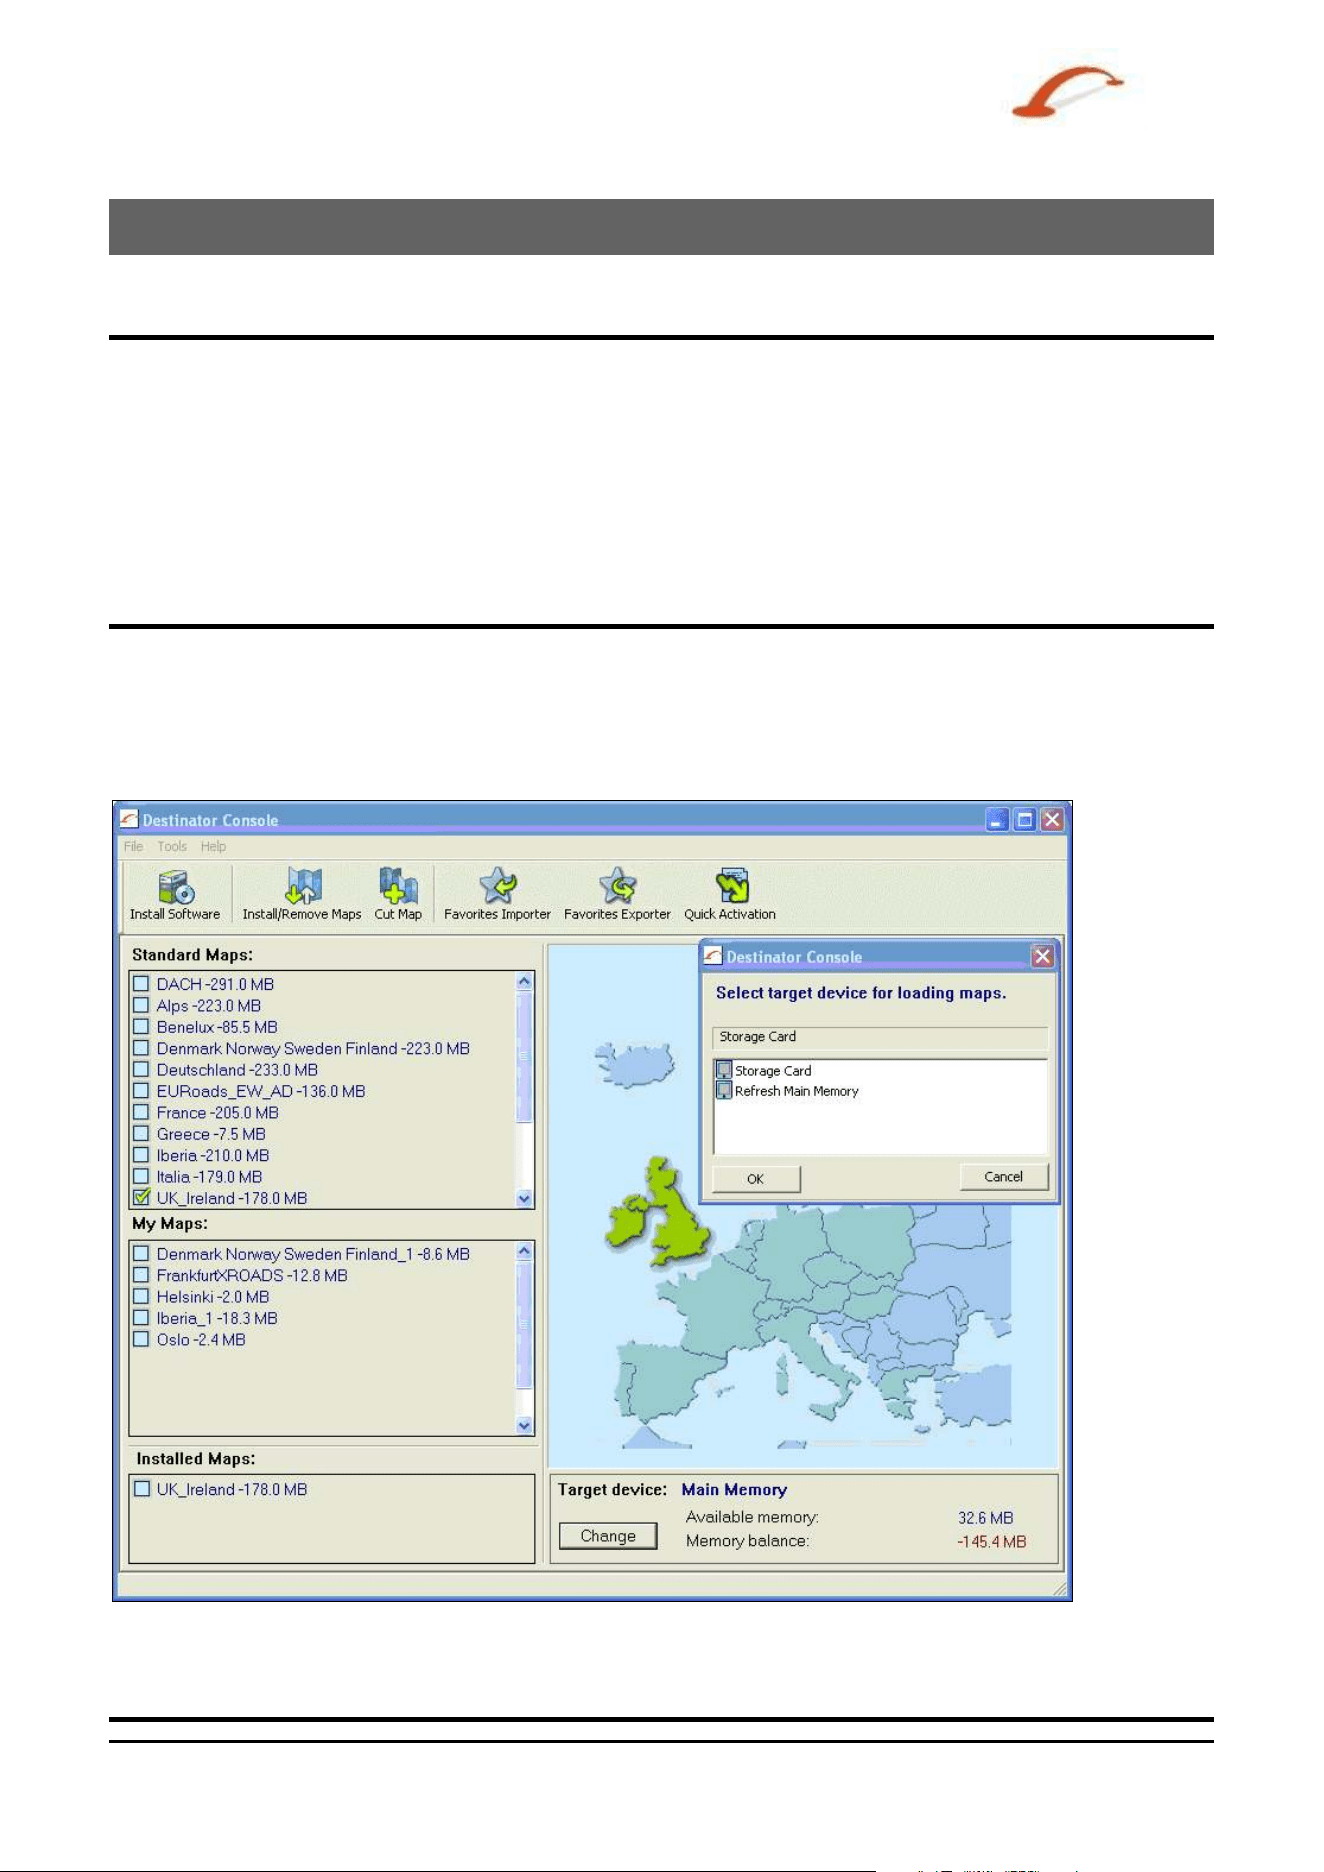Click the Install Software toolbar icon

[175, 894]
